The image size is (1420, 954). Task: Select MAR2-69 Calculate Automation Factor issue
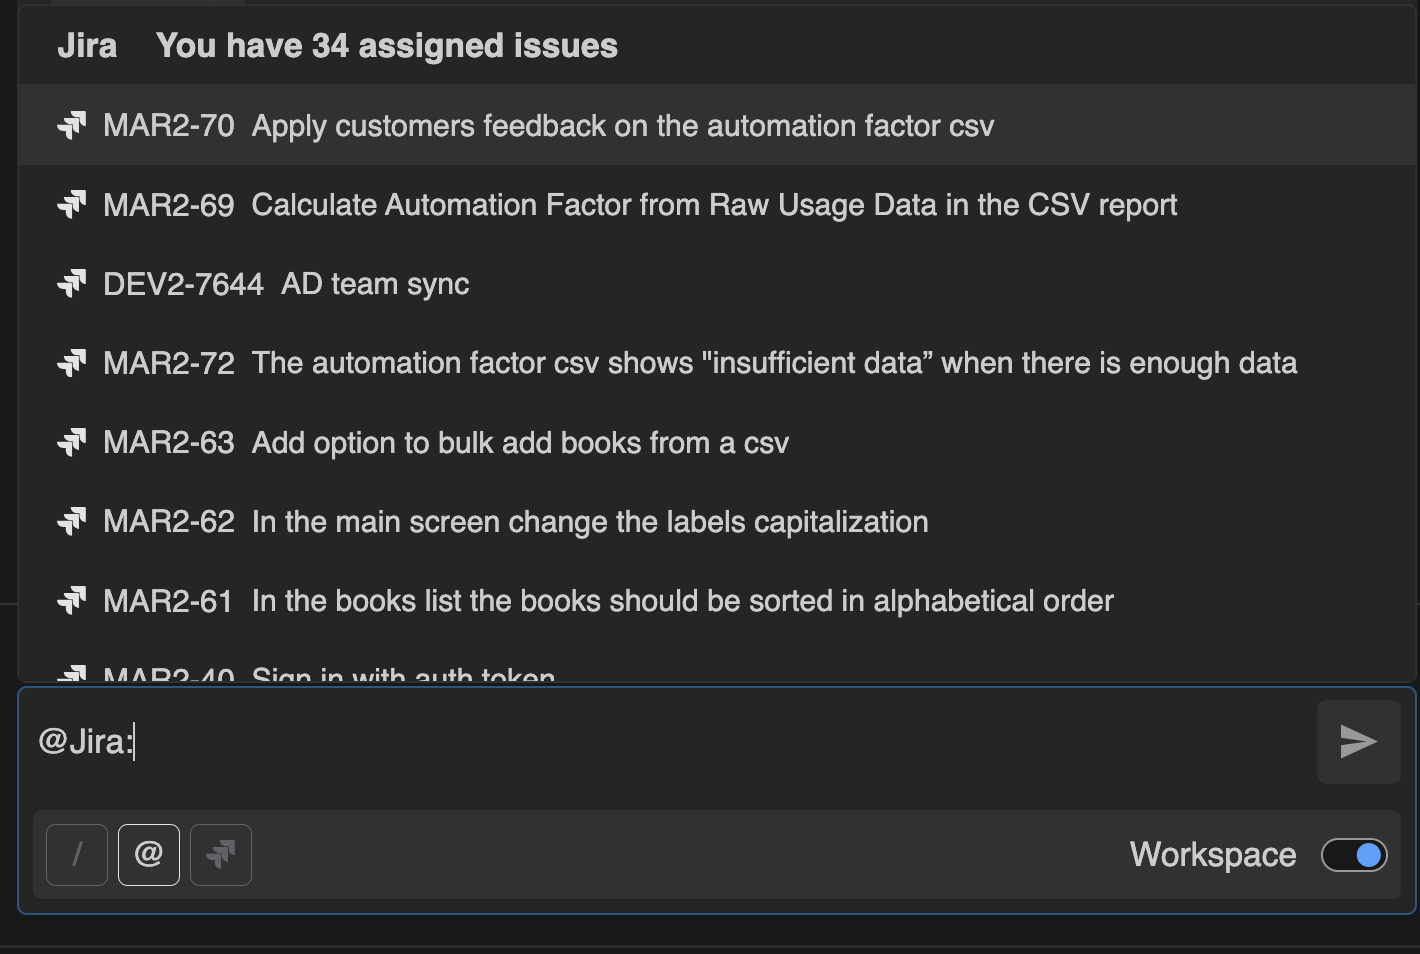coord(714,205)
